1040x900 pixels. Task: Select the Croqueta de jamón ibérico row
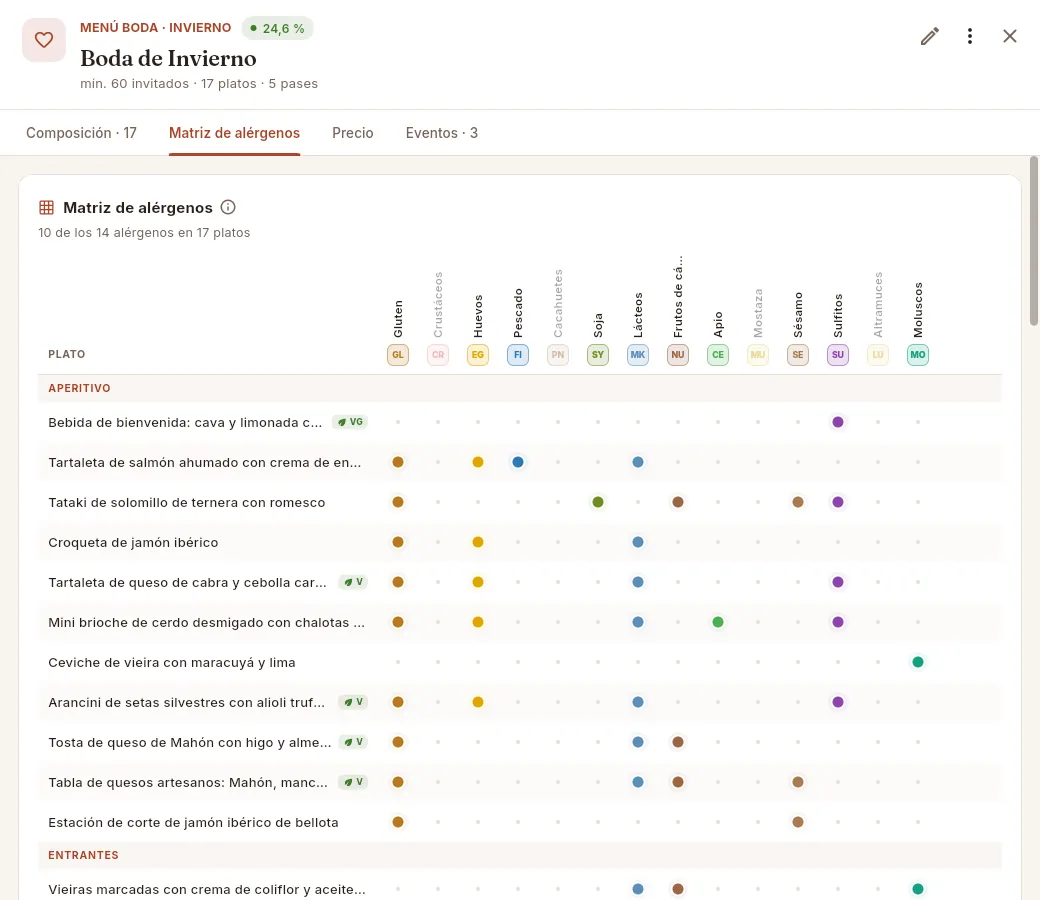click(x=519, y=543)
